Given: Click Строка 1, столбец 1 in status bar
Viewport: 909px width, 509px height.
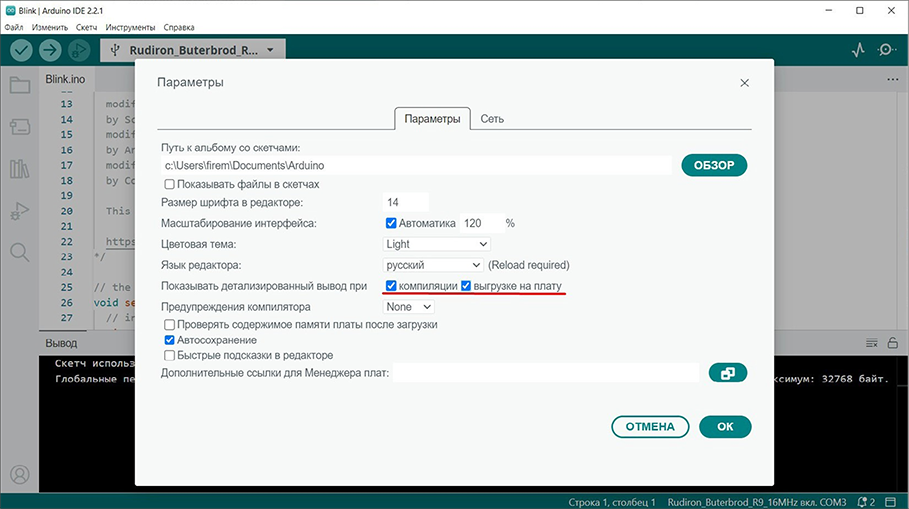Looking at the screenshot, I should coord(612,502).
